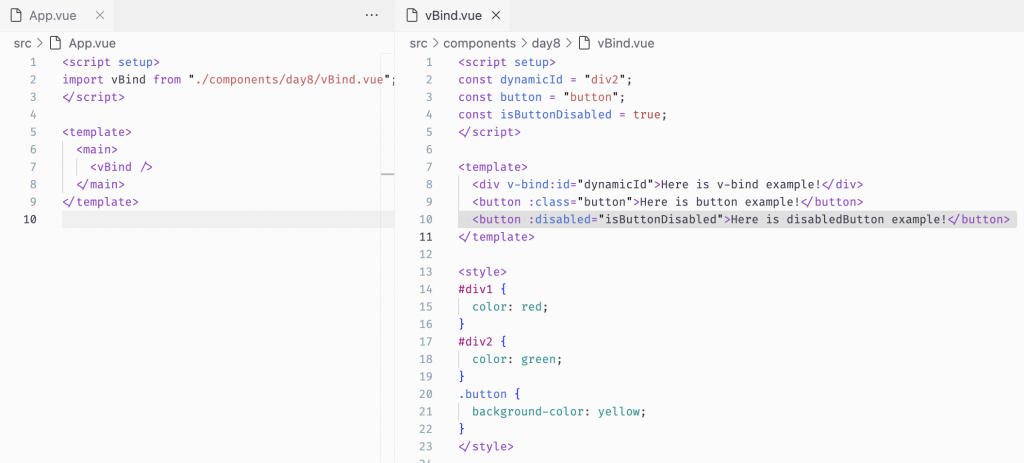Screen dimensions: 1024x463
Task: Click line number 5 in App.vue gutter
Action: tap(33, 132)
